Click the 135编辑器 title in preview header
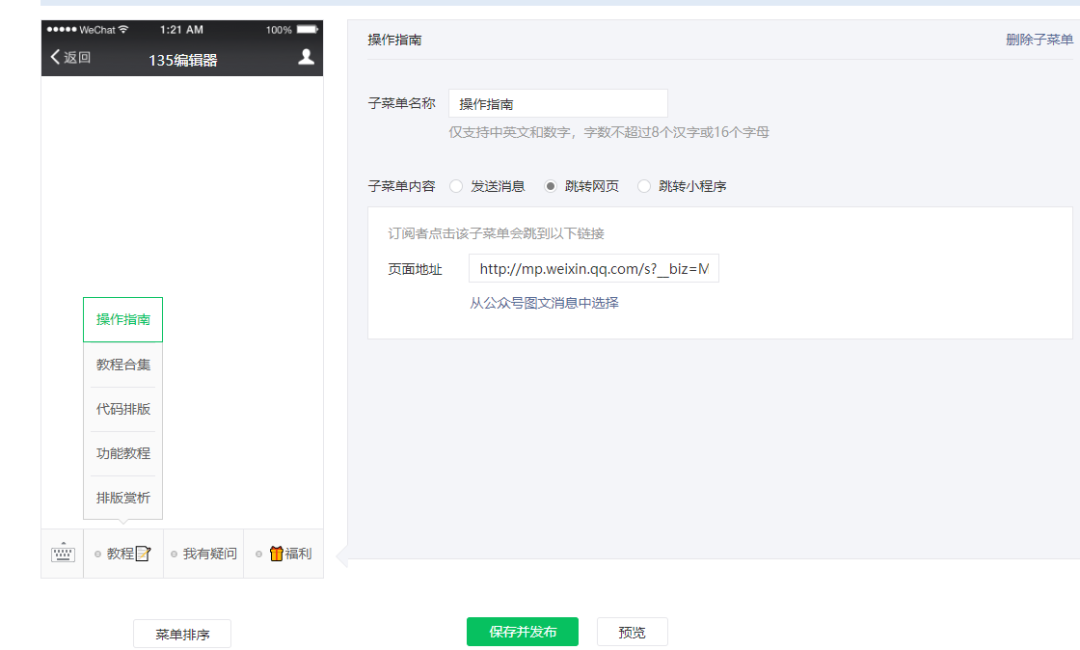This screenshot has height=650, width=1080. point(183,60)
